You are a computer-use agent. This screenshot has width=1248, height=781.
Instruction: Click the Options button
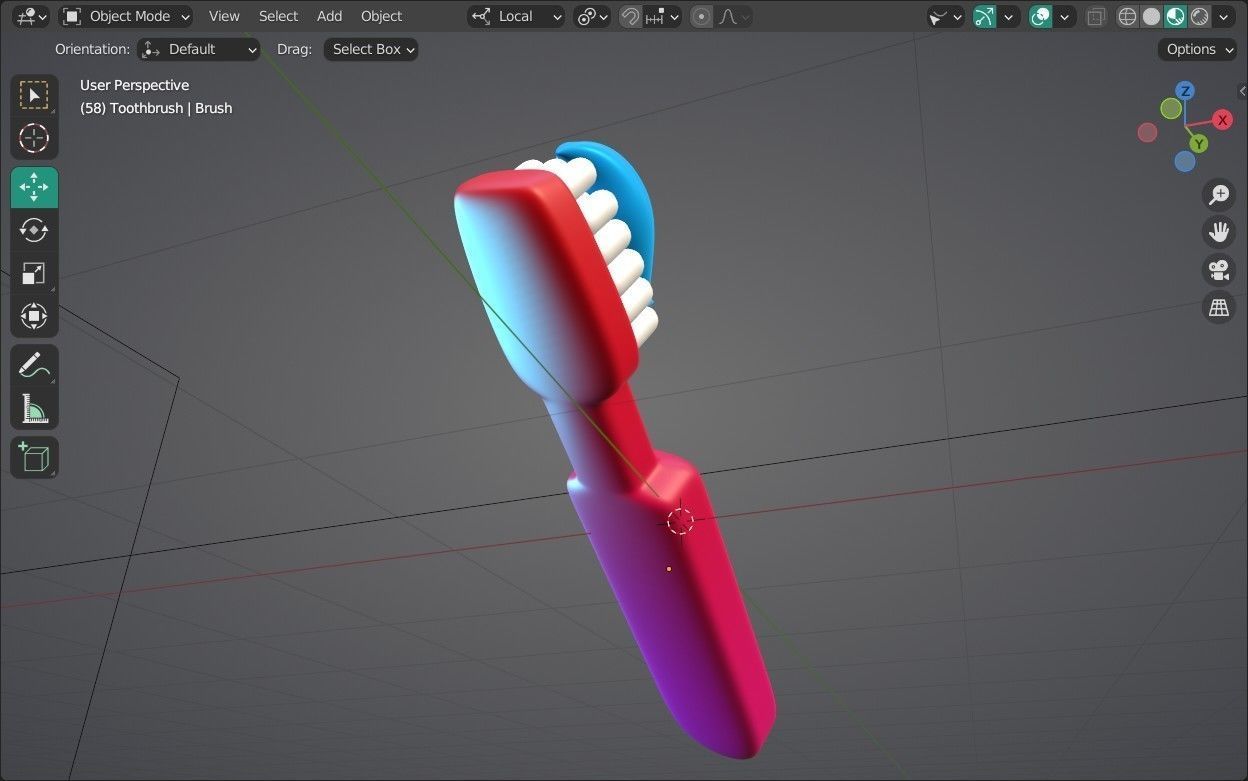[1196, 49]
